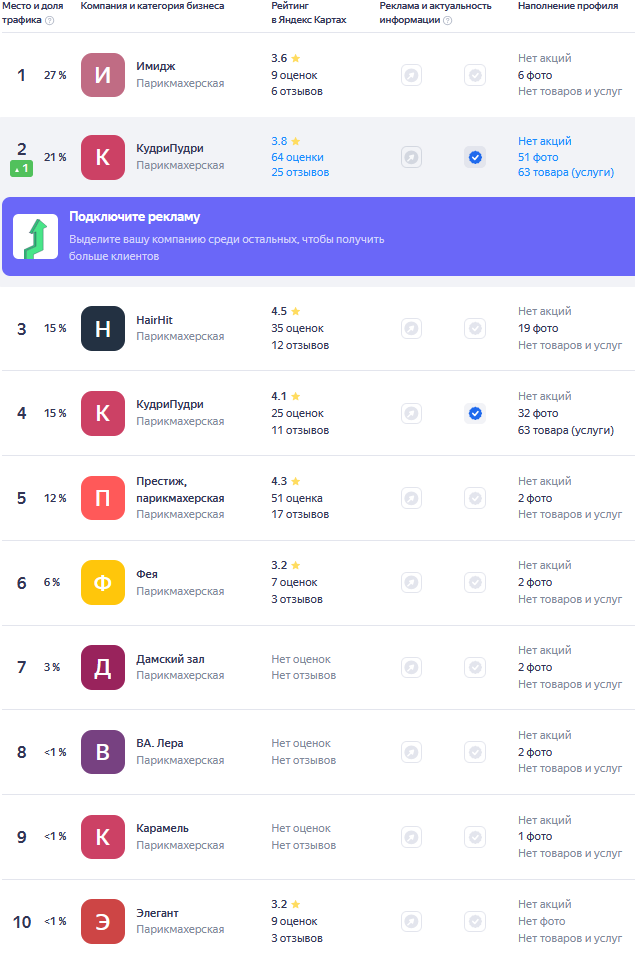The height and width of the screenshot is (960, 635).
Task: Click the verified checkmark in Карамель row
Action: [475, 837]
